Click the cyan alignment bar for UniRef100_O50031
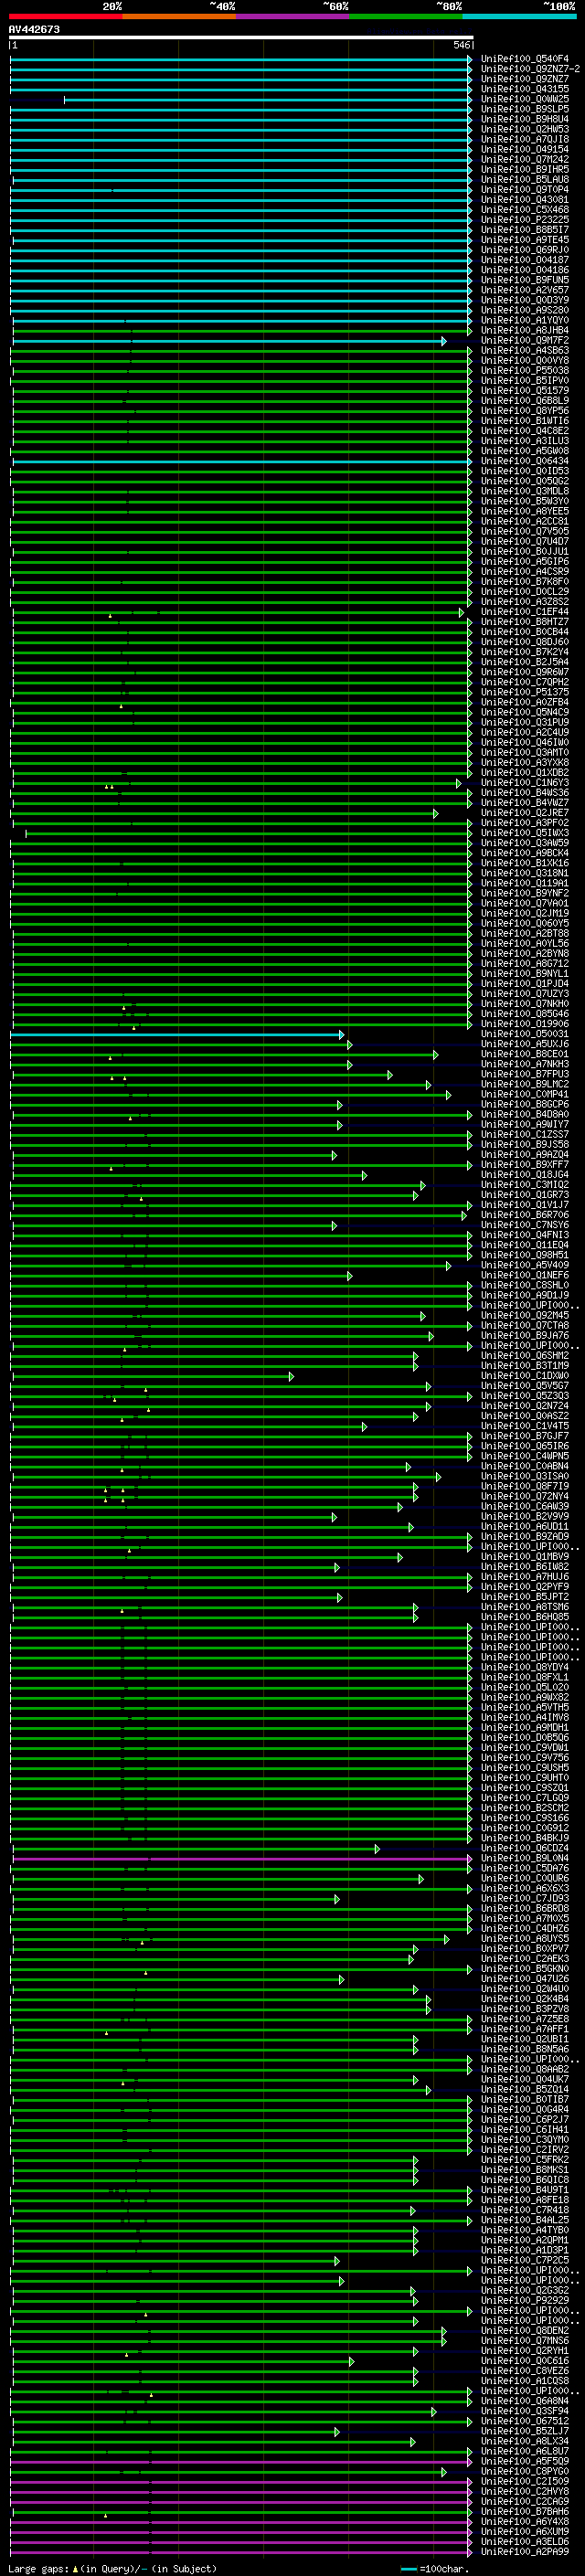This screenshot has height=2576, width=585. 177,1034
